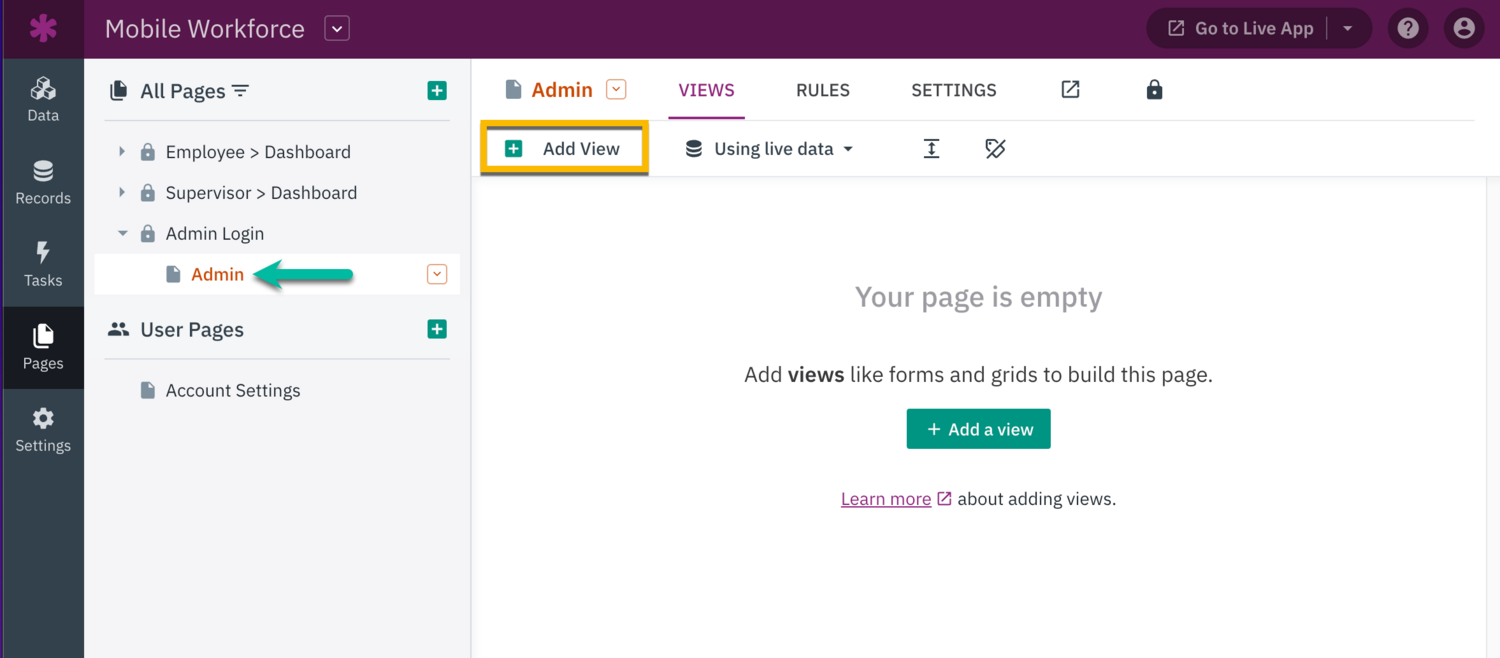View page login security via the lock icon
This screenshot has width=1500, height=658.
pyautogui.click(x=1154, y=89)
